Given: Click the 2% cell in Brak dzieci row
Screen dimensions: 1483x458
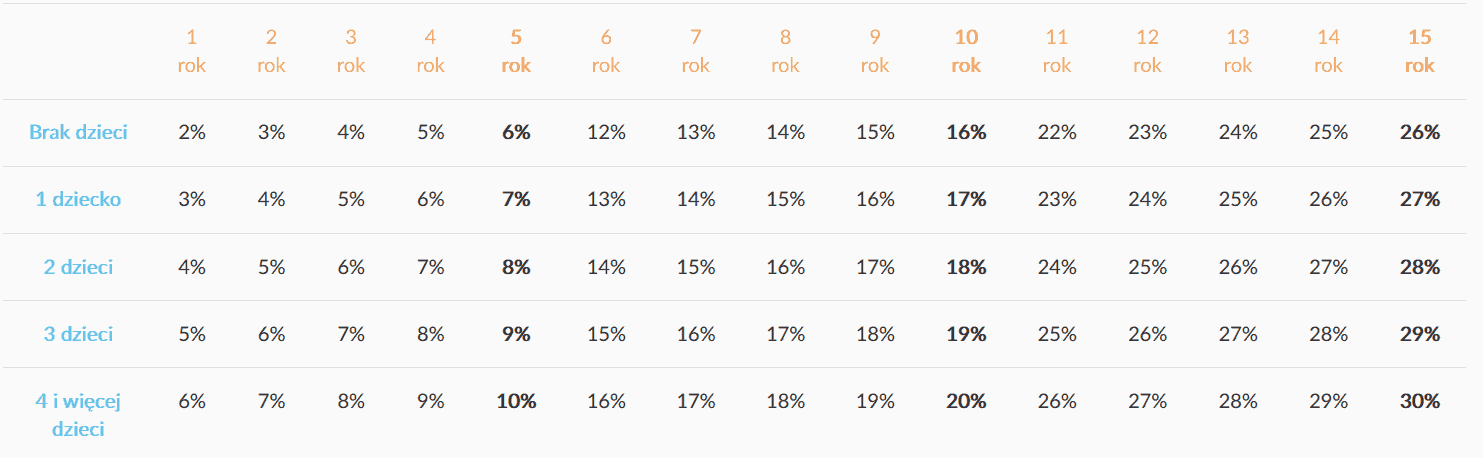Looking at the screenshot, I should pyautogui.click(x=192, y=132).
